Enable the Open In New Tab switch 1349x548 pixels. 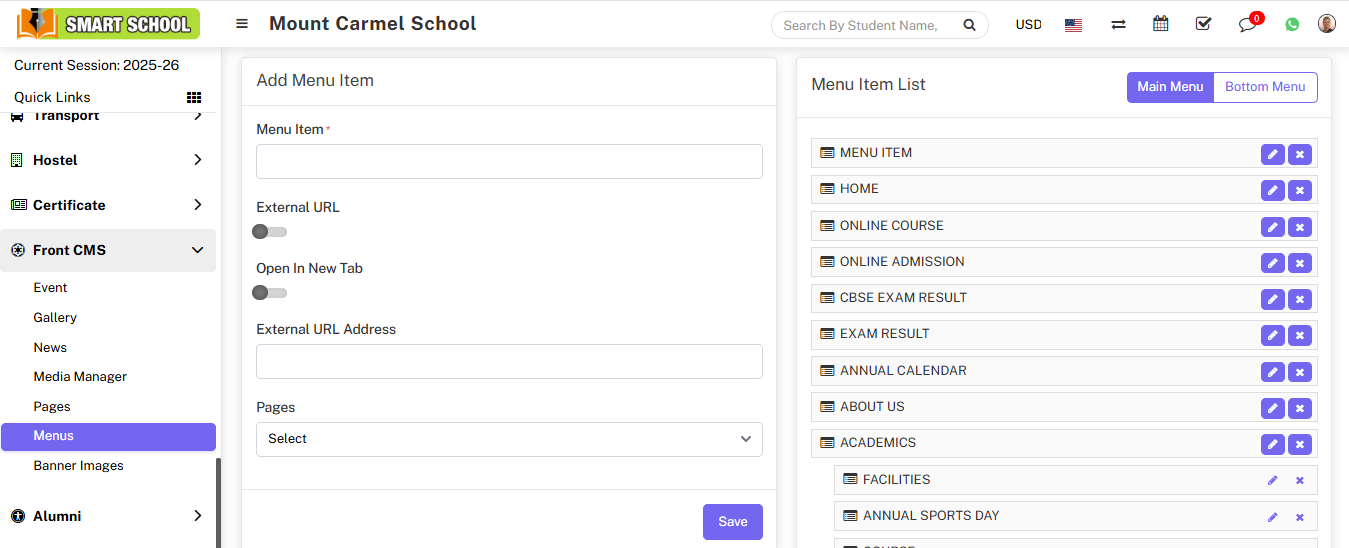pos(269,293)
